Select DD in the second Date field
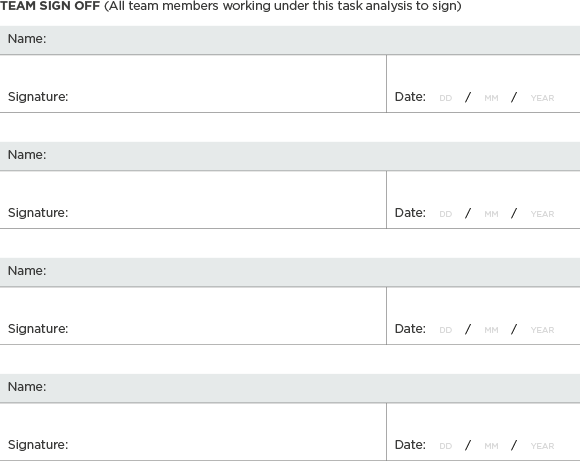Image resolution: width=580 pixels, height=461 pixels. pyautogui.click(x=445, y=214)
